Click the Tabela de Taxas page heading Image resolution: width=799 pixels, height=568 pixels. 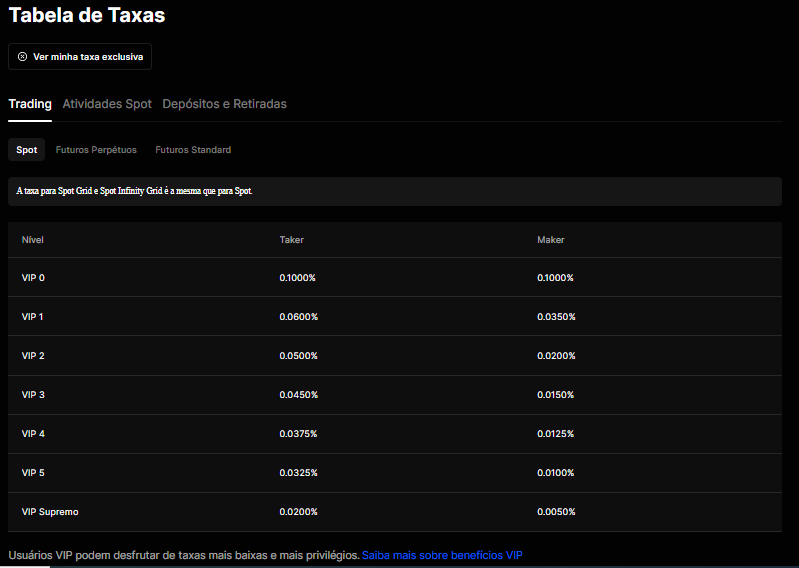tap(87, 15)
